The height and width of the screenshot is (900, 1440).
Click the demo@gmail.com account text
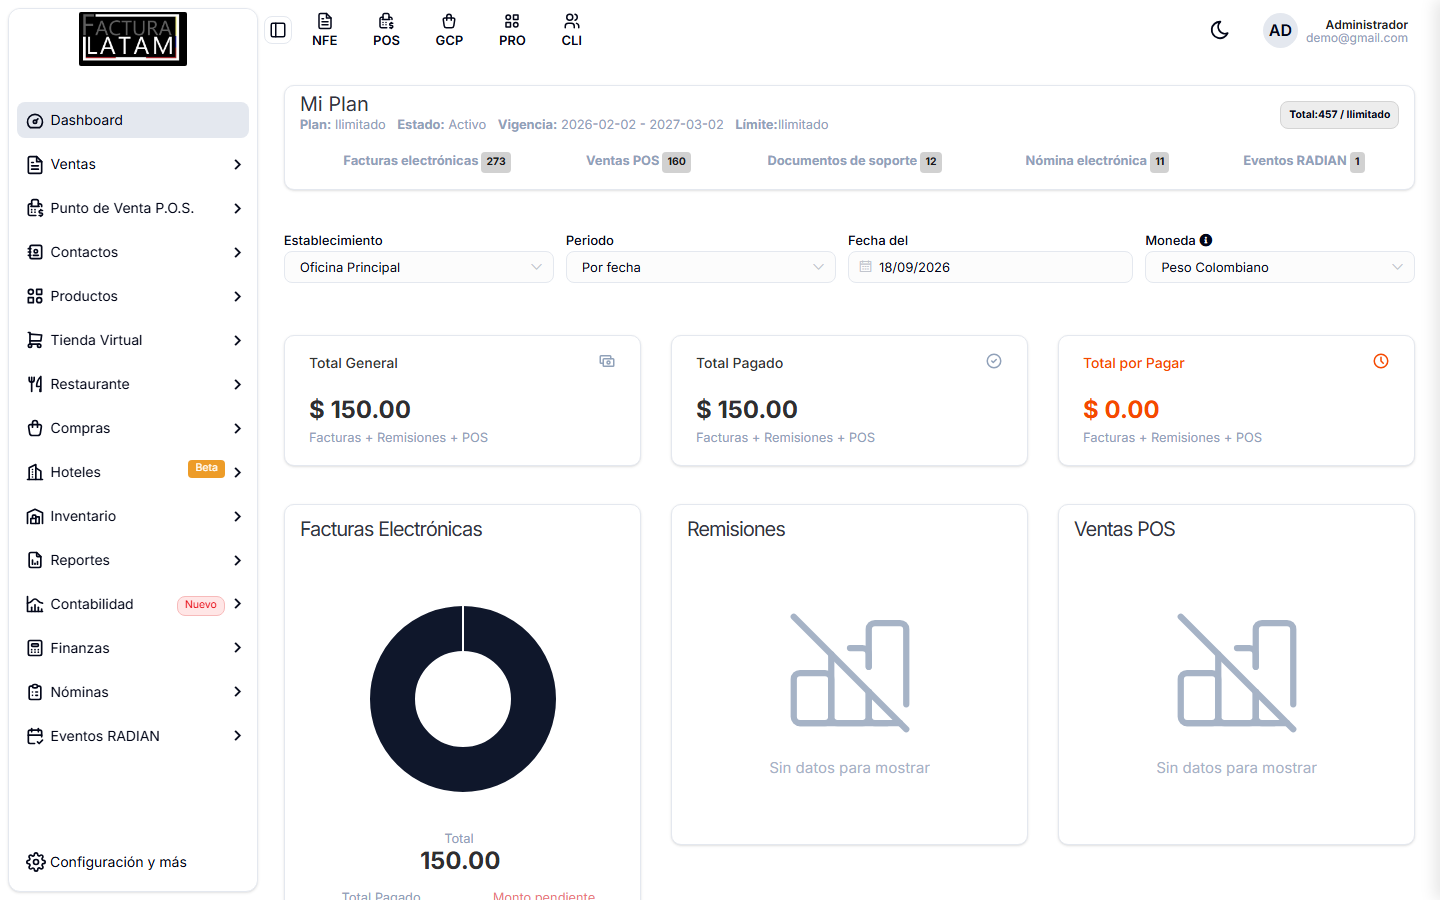click(1357, 38)
